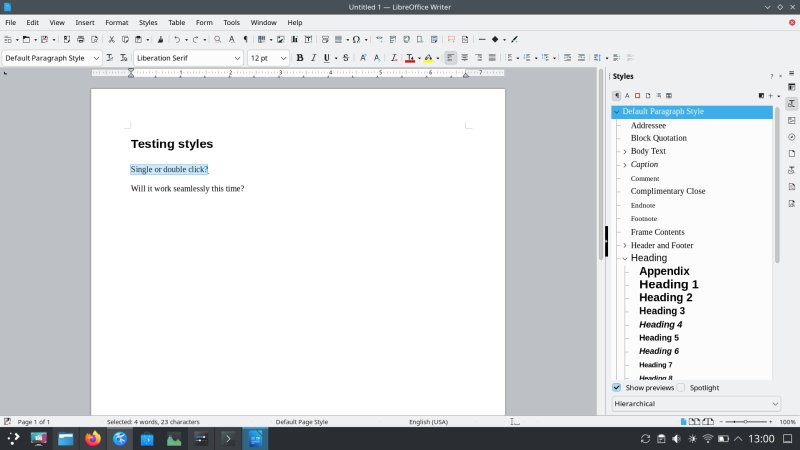Click the Fill Format Mode icon
Viewport: 800px width, 450px height.
[761, 95]
